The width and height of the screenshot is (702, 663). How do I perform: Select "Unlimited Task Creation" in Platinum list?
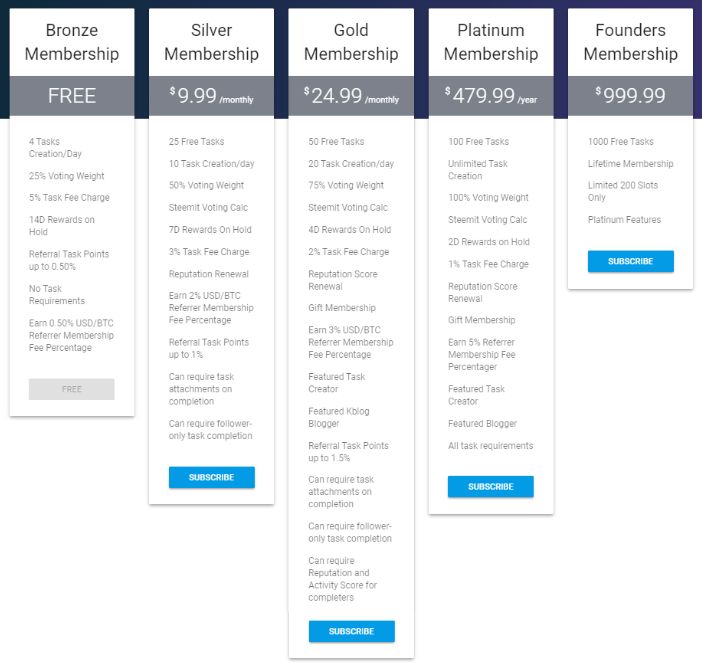pyautogui.click(x=478, y=170)
